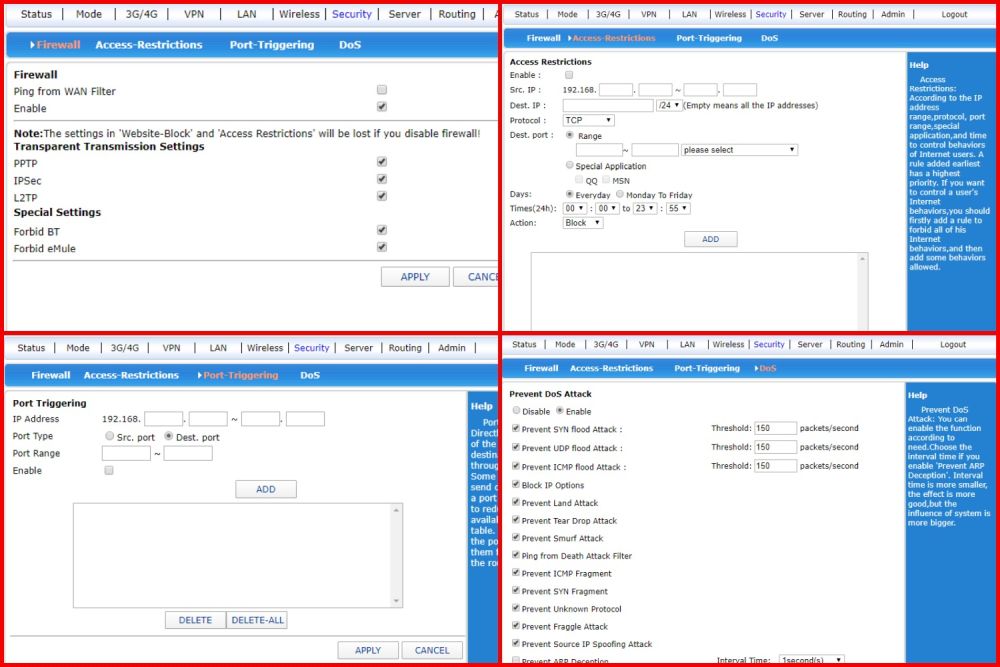Click the down arrow of the port triggering list scrollbar
This screenshot has width=1000, height=667.
[397, 600]
